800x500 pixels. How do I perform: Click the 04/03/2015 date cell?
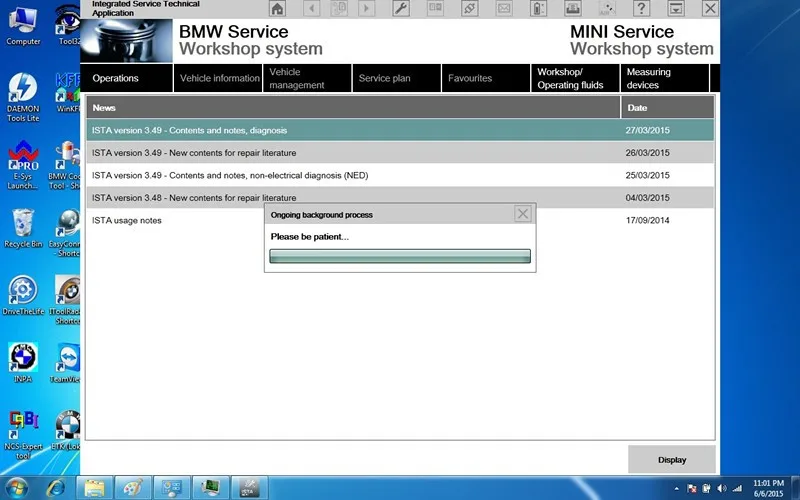point(647,197)
